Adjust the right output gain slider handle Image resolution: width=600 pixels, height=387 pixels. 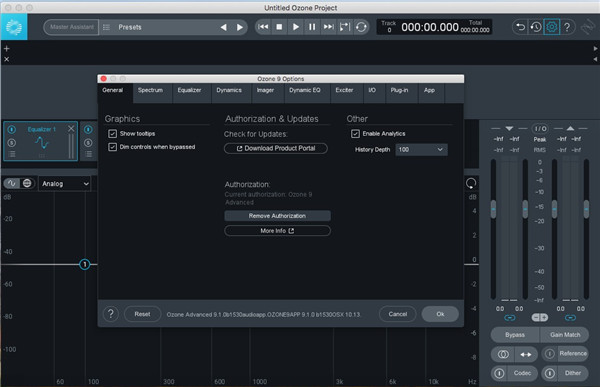pyautogui.click(x=586, y=209)
